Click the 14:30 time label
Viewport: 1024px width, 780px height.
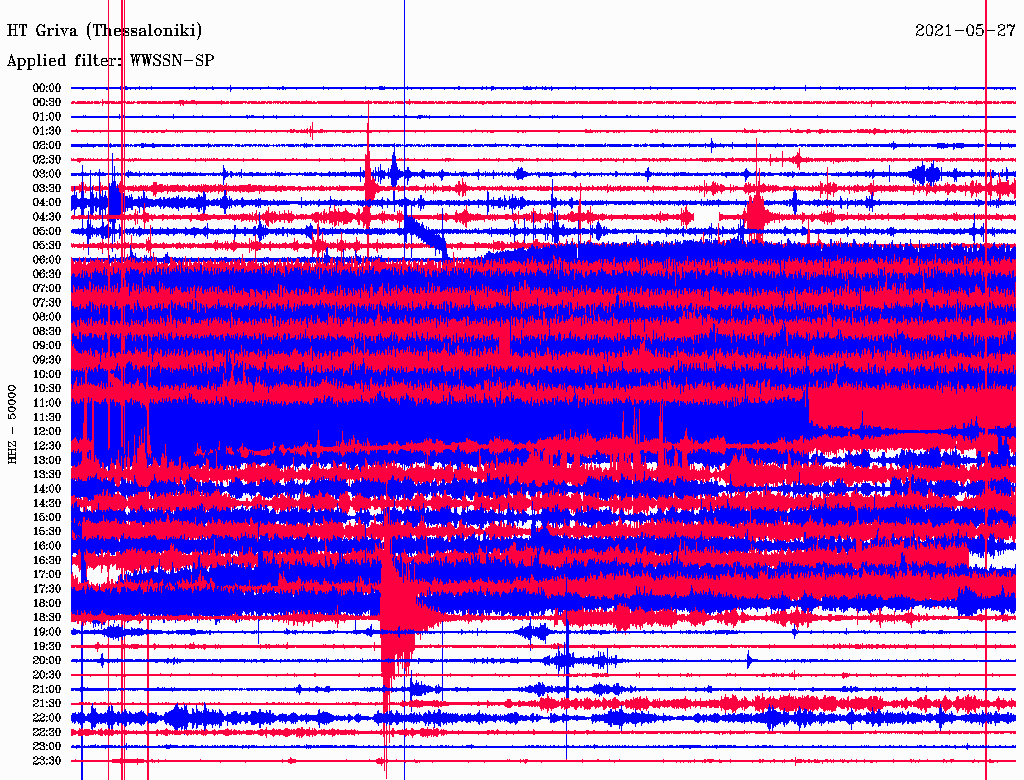47,503
